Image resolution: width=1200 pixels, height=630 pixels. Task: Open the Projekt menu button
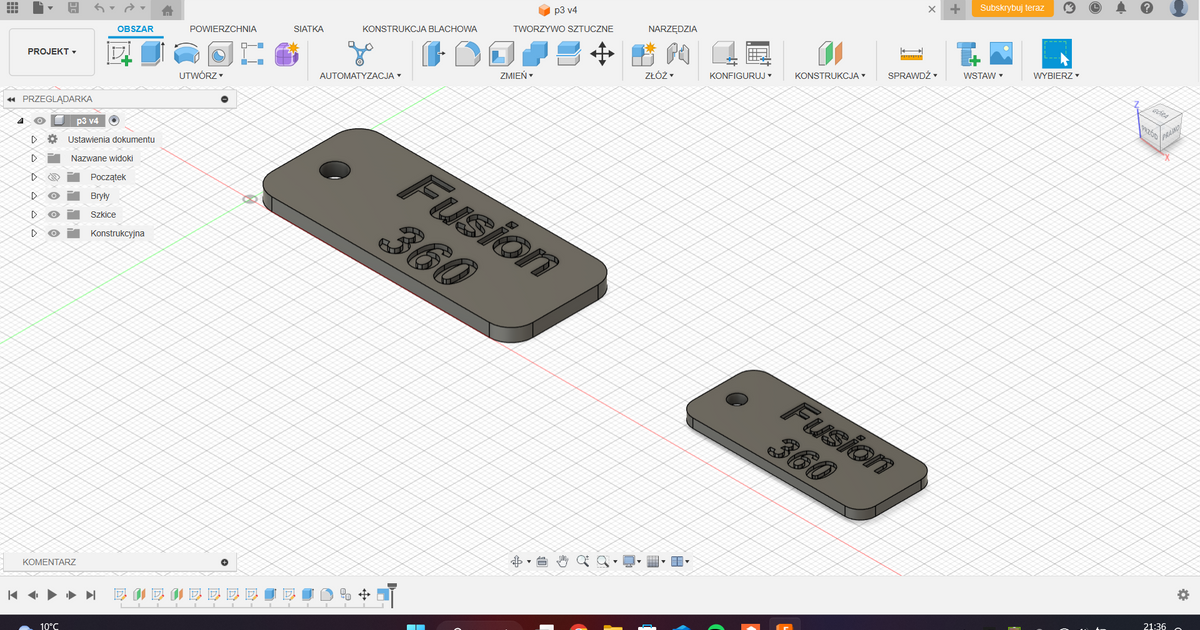pyautogui.click(x=51, y=50)
